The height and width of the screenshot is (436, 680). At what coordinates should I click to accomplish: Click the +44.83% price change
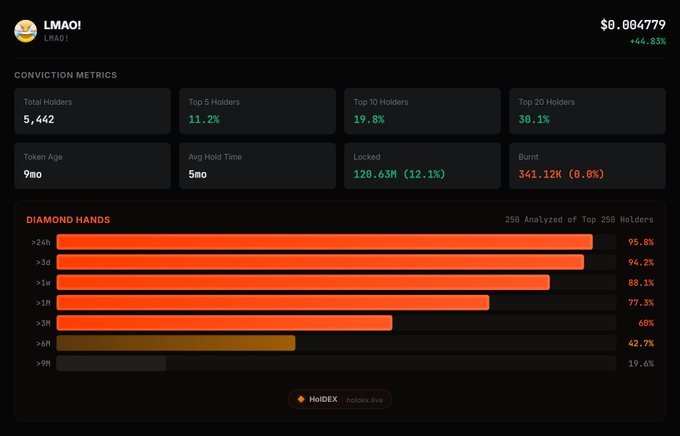[647, 41]
